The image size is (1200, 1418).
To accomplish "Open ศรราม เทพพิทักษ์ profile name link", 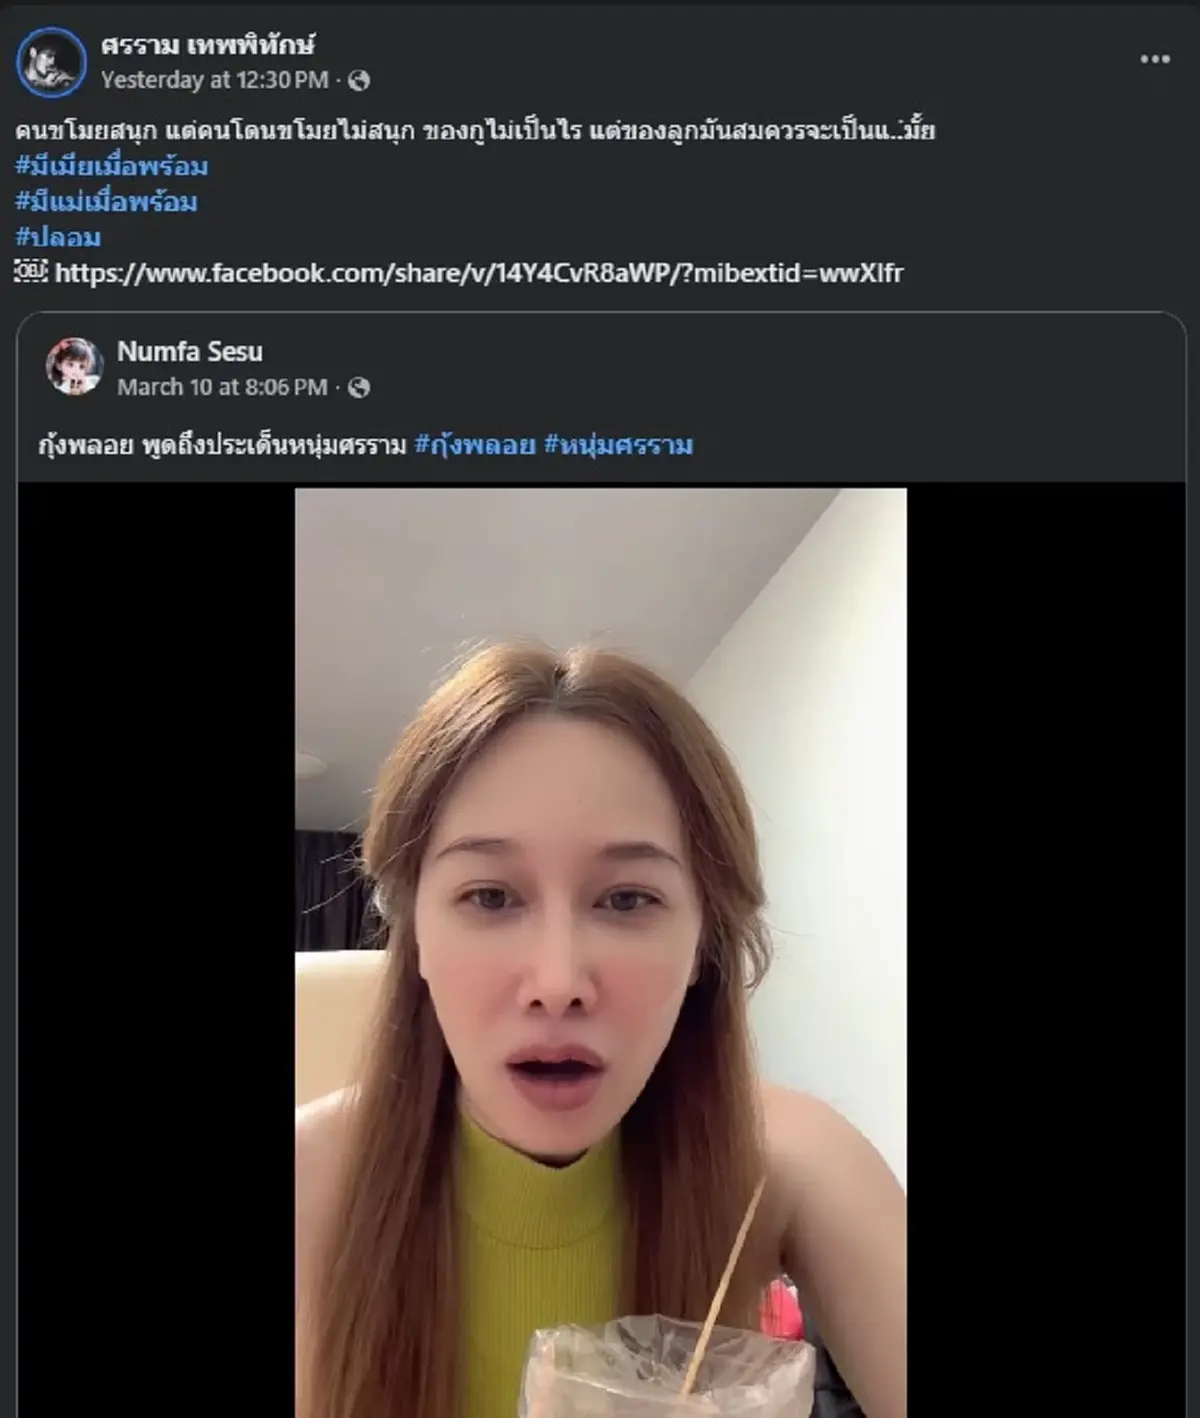I will tap(208, 45).
